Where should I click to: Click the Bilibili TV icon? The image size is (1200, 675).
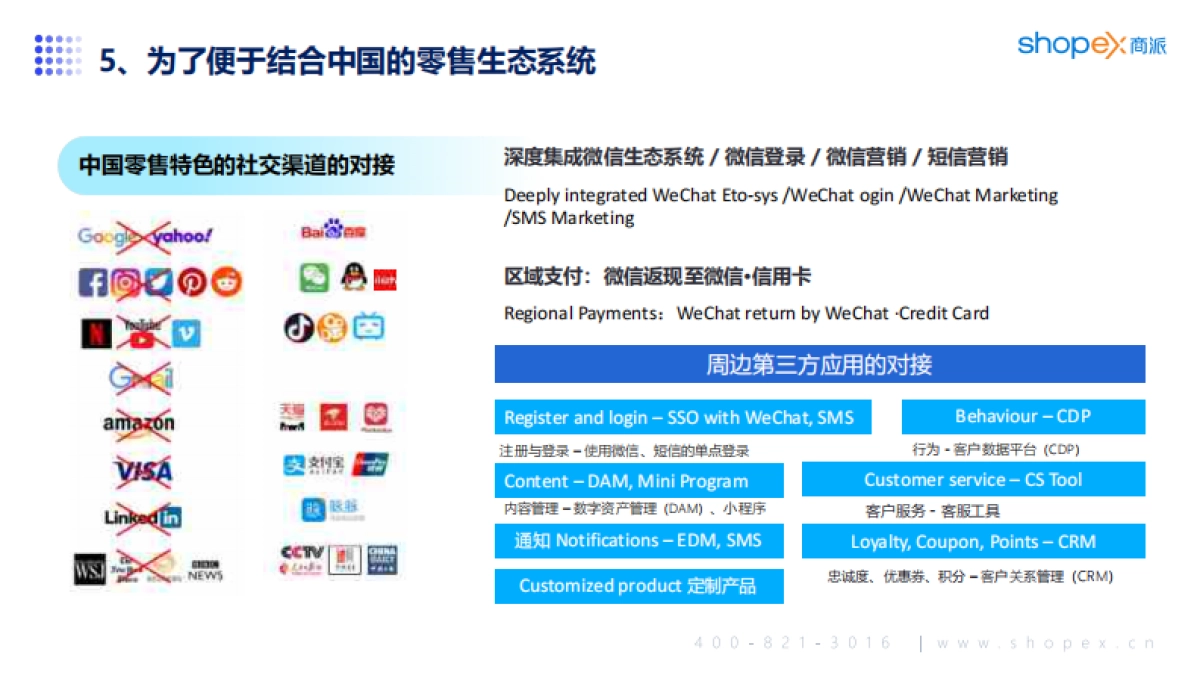coord(367,325)
